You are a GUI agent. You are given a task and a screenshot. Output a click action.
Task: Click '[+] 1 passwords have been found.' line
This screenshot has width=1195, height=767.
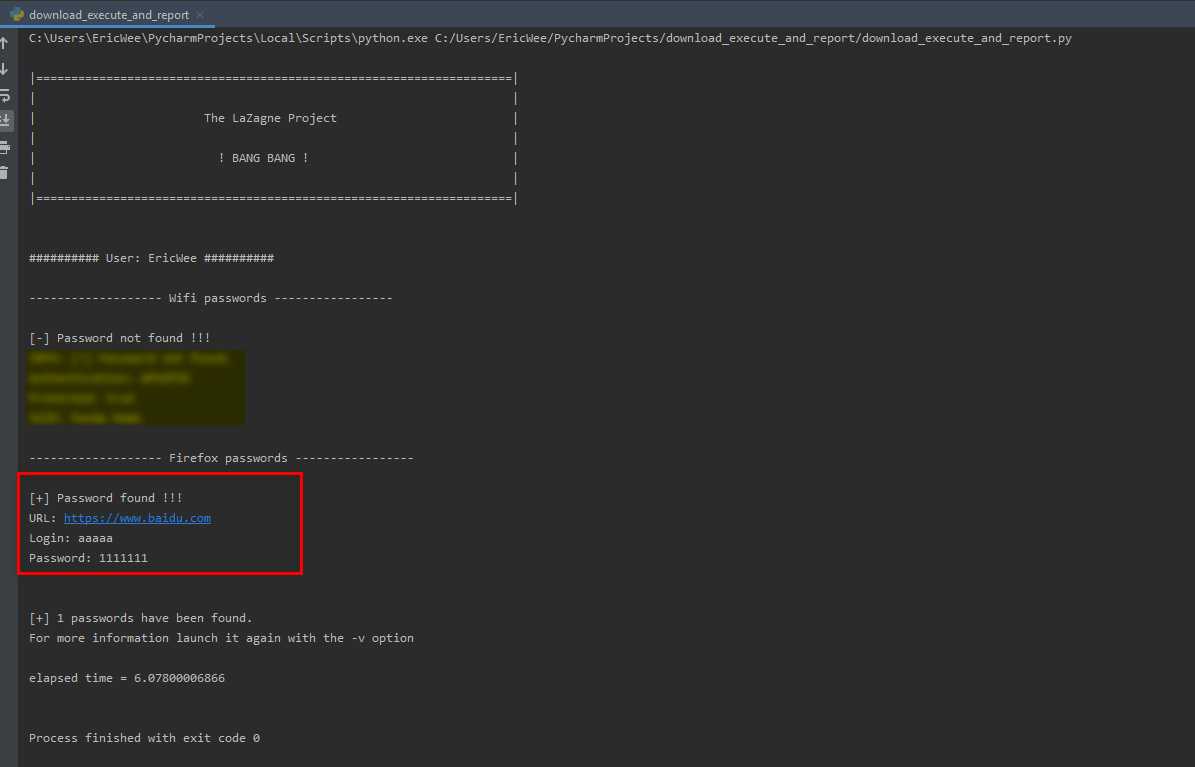tap(140, 618)
